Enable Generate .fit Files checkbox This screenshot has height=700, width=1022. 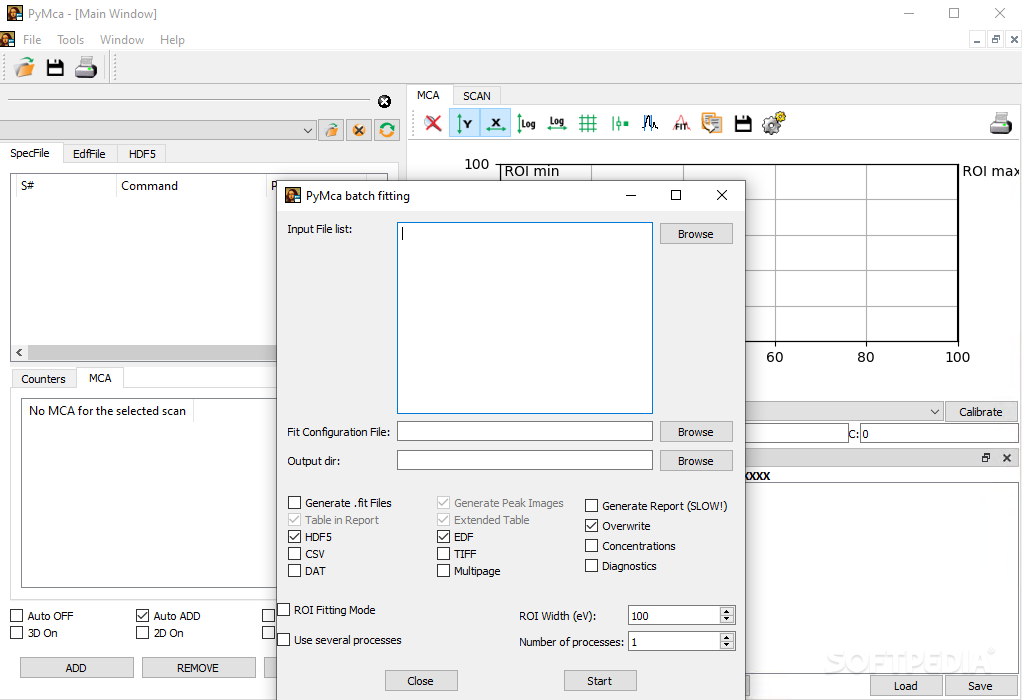(x=295, y=503)
